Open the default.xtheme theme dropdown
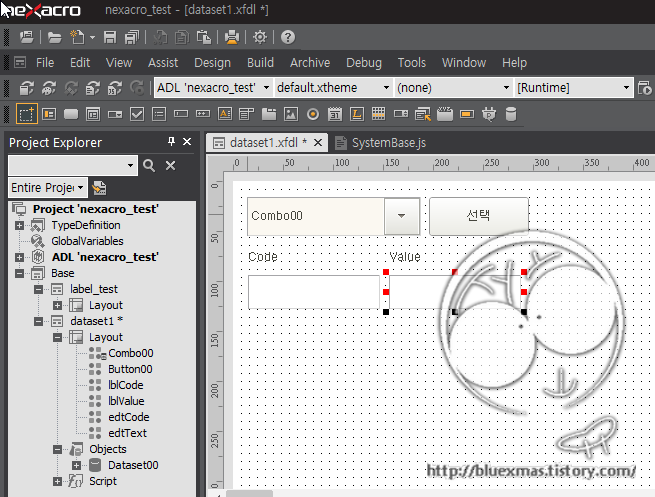Image resolution: width=655 pixels, height=497 pixels. [333, 88]
